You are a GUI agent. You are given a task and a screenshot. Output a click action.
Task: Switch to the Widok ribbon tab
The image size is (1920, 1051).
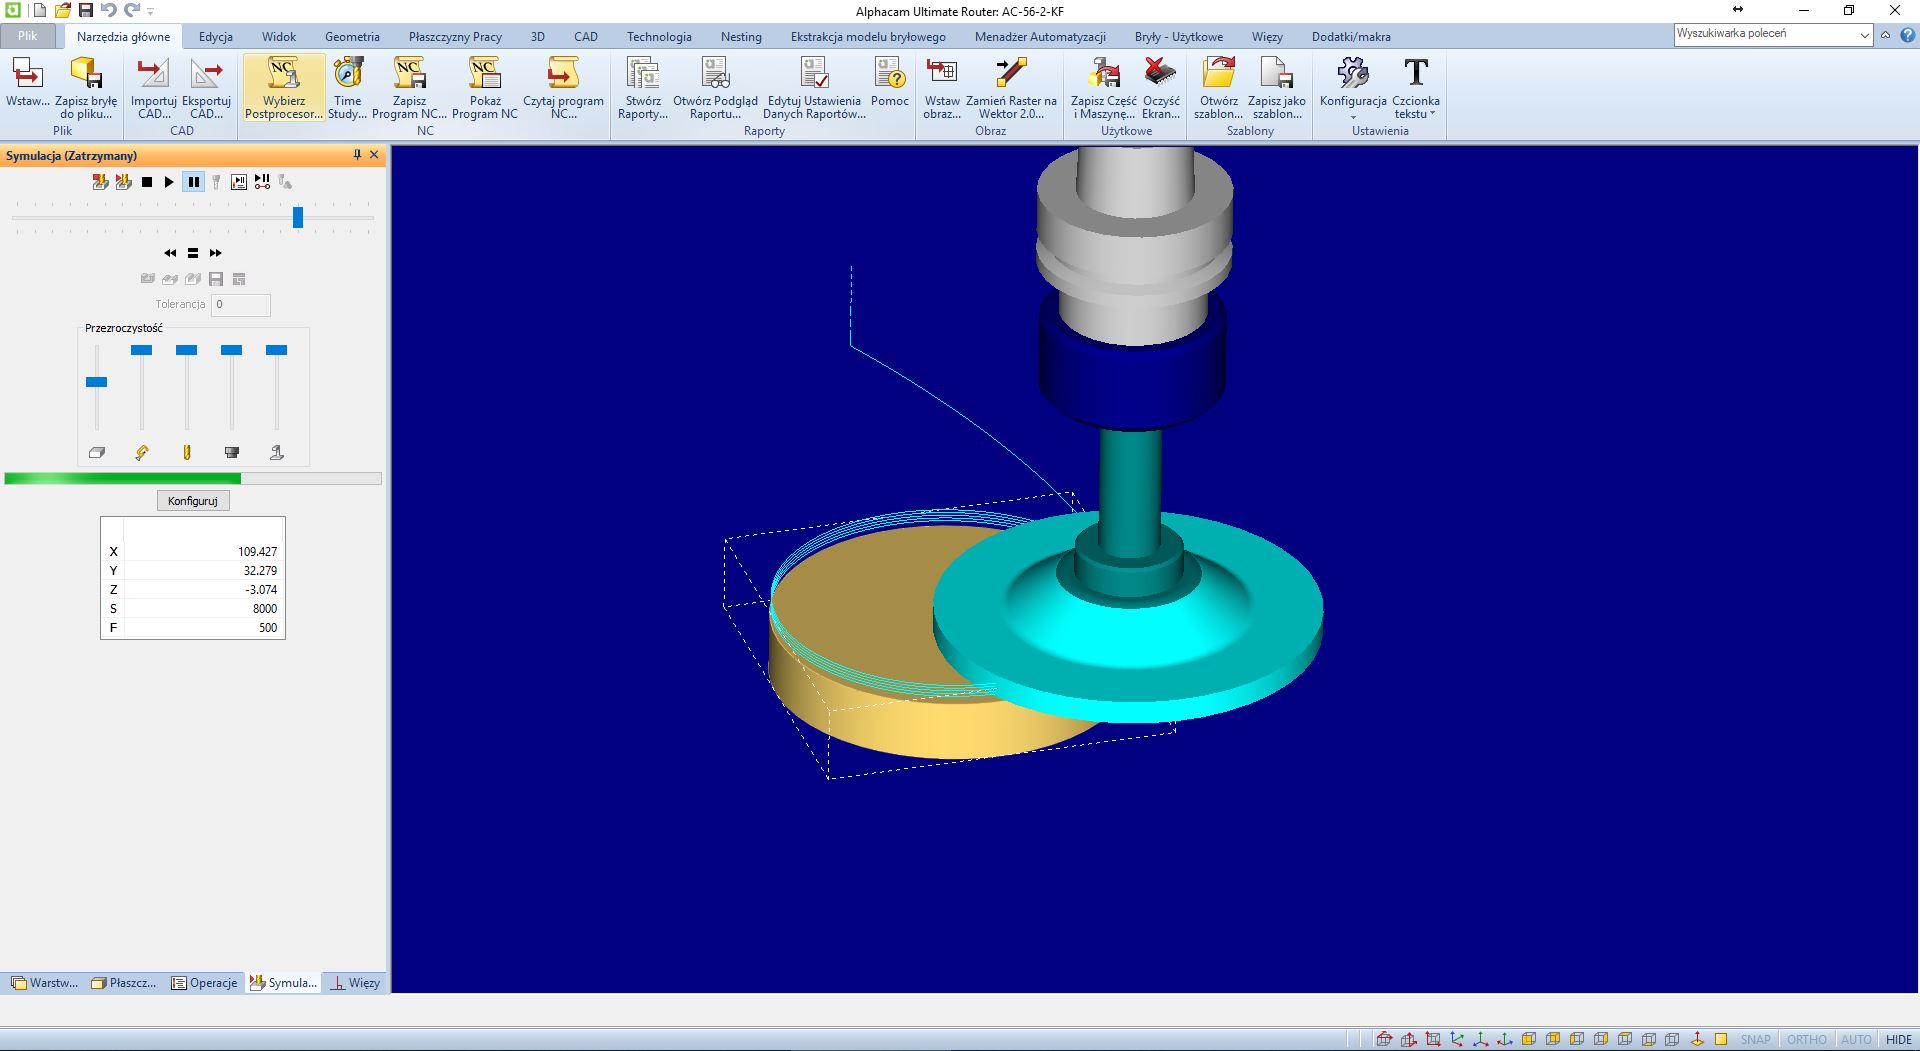(x=279, y=37)
